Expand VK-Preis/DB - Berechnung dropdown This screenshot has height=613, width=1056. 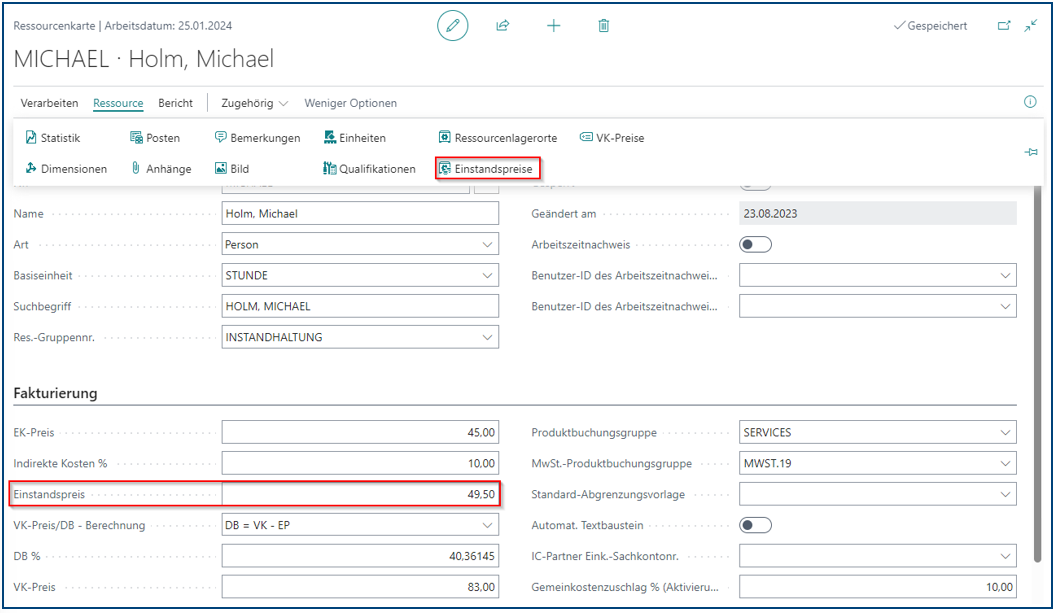click(x=487, y=525)
